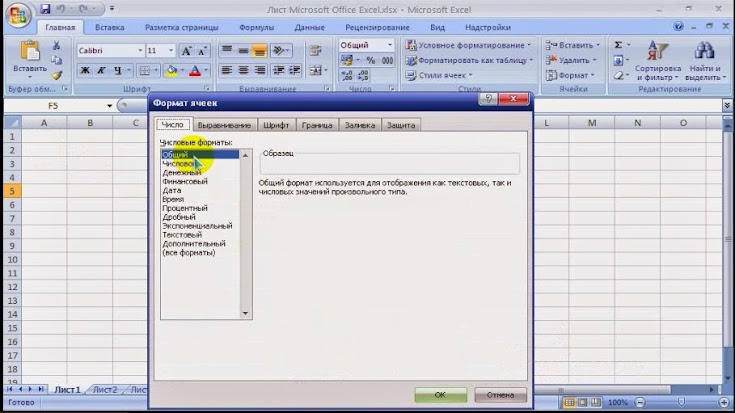Screen dimensions: 735x413
Task: Switch to the Вставка ribbon tab
Action: coord(110,27)
